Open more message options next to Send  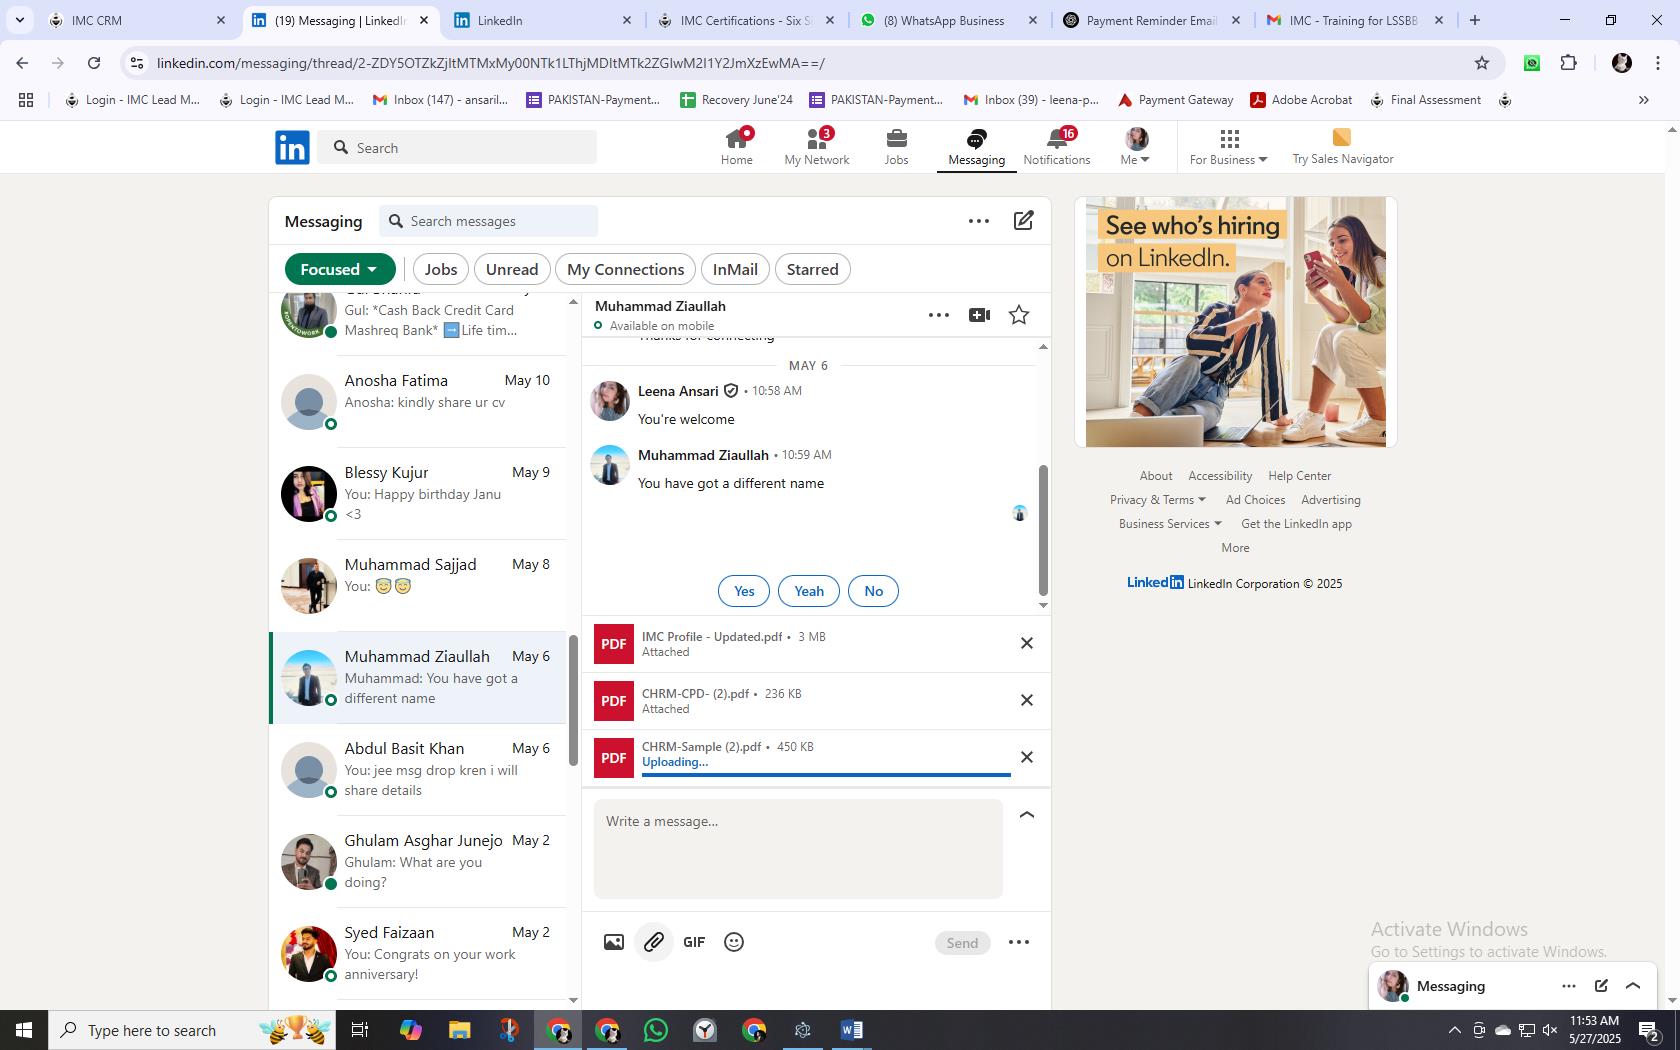1019,942
